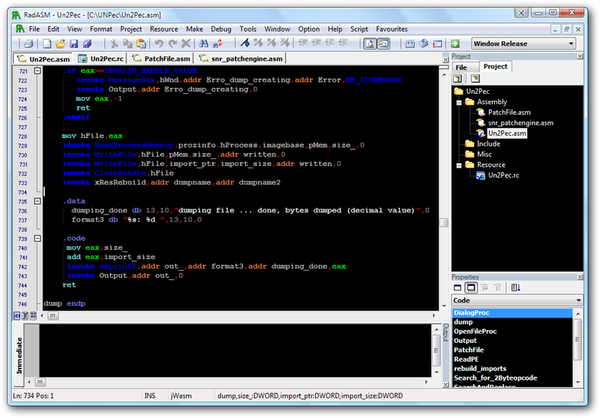Open the Script menu
Viewport: 600px width, 418px height.
click(359, 29)
